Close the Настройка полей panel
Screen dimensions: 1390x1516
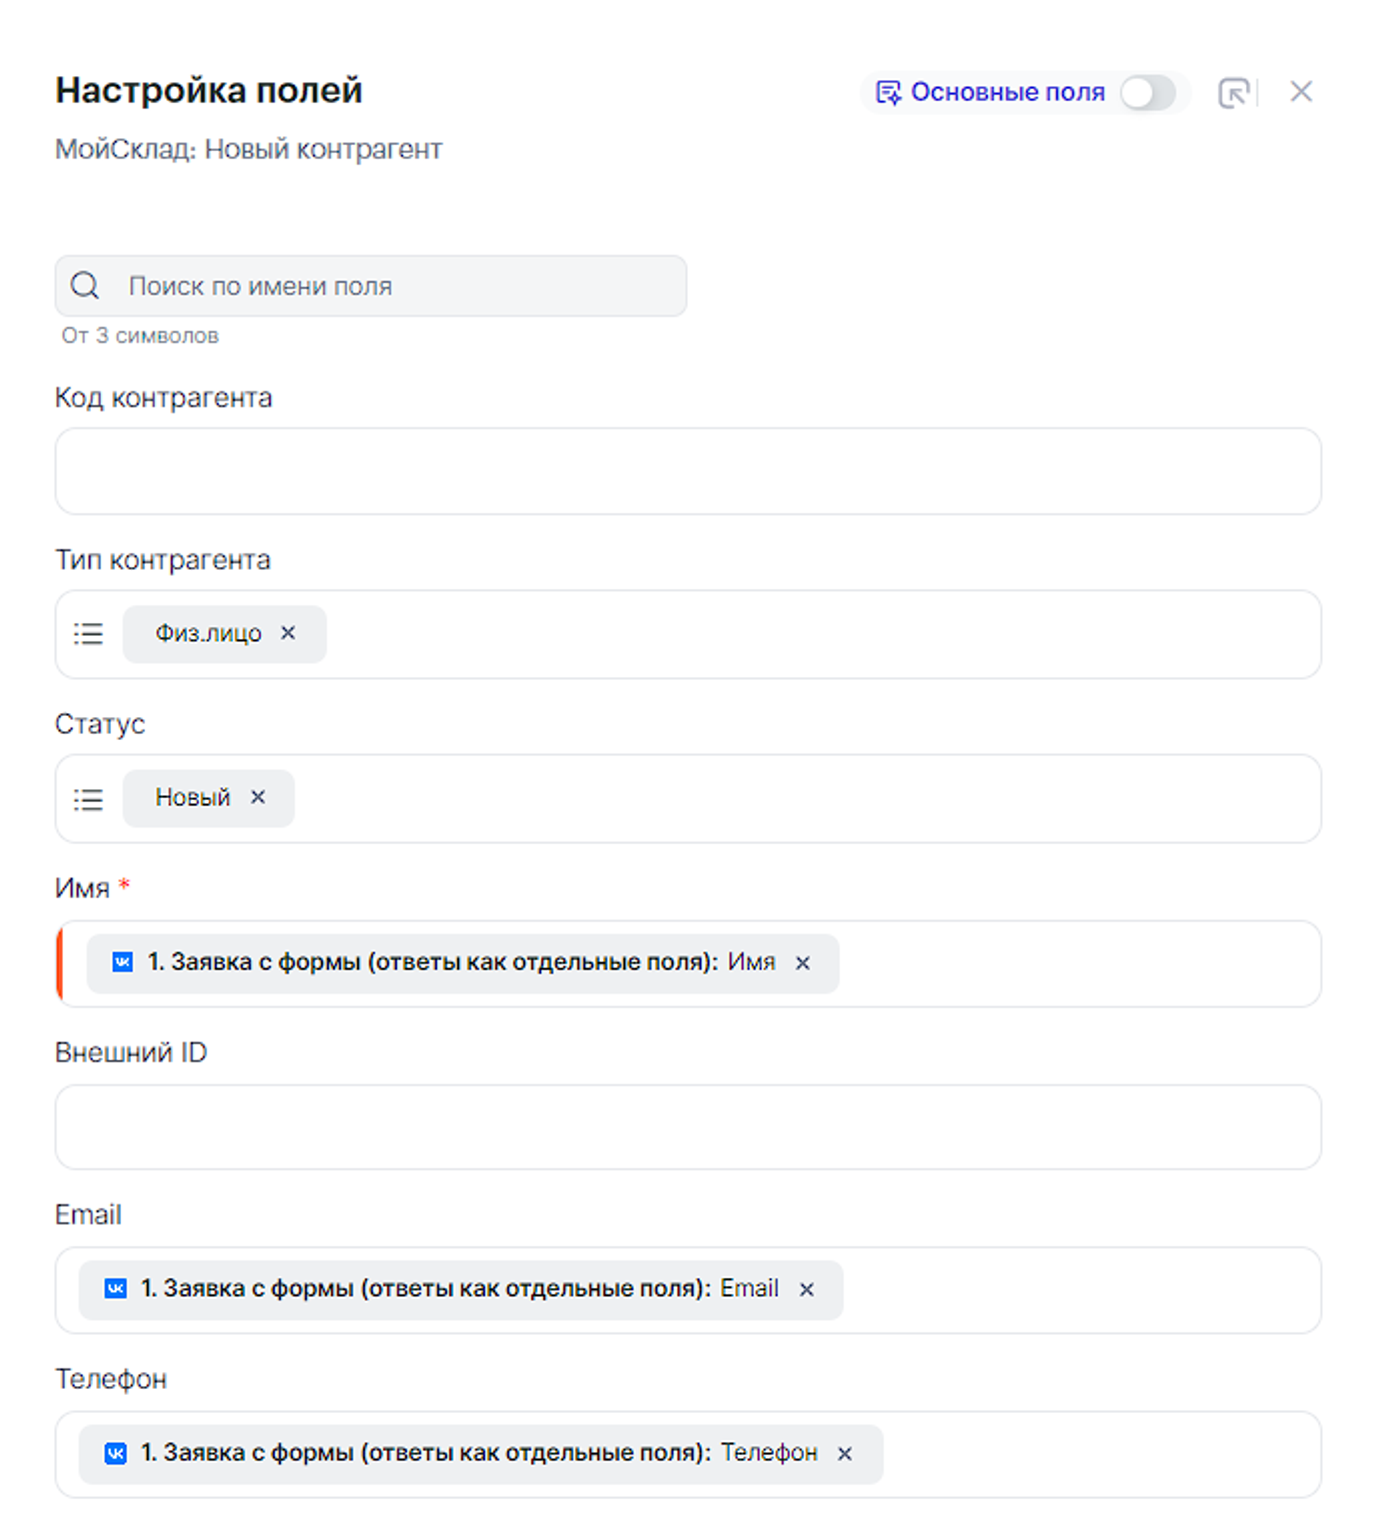pyautogui.click(x=1300, y=92)
